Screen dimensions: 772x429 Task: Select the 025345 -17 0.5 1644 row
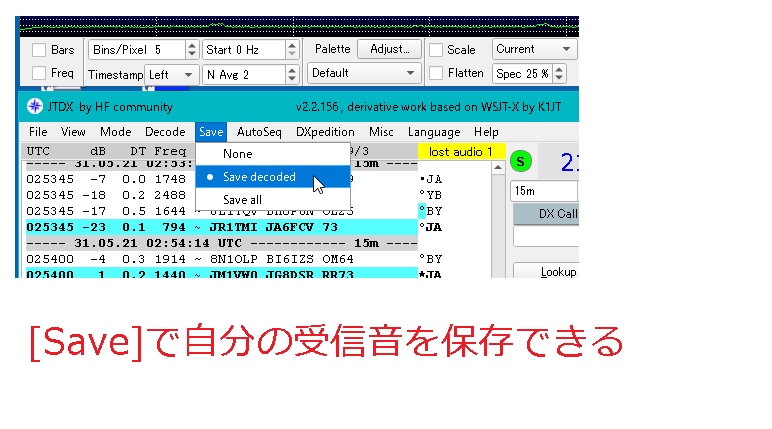pos(222,211)
